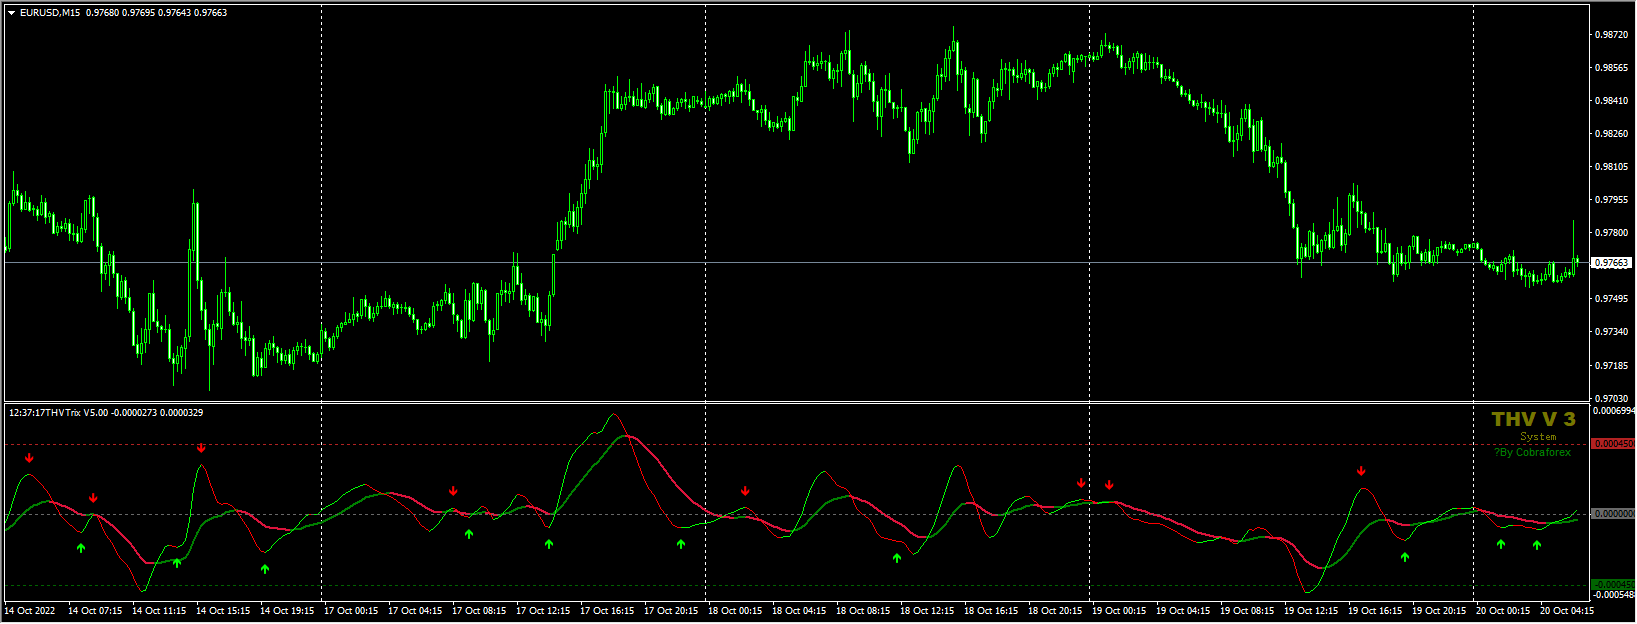Click the 17 Oct 16:15 time axis label
Image resolution: width=1637 pixels, height=624 pixels.
(x=607, y=611)
